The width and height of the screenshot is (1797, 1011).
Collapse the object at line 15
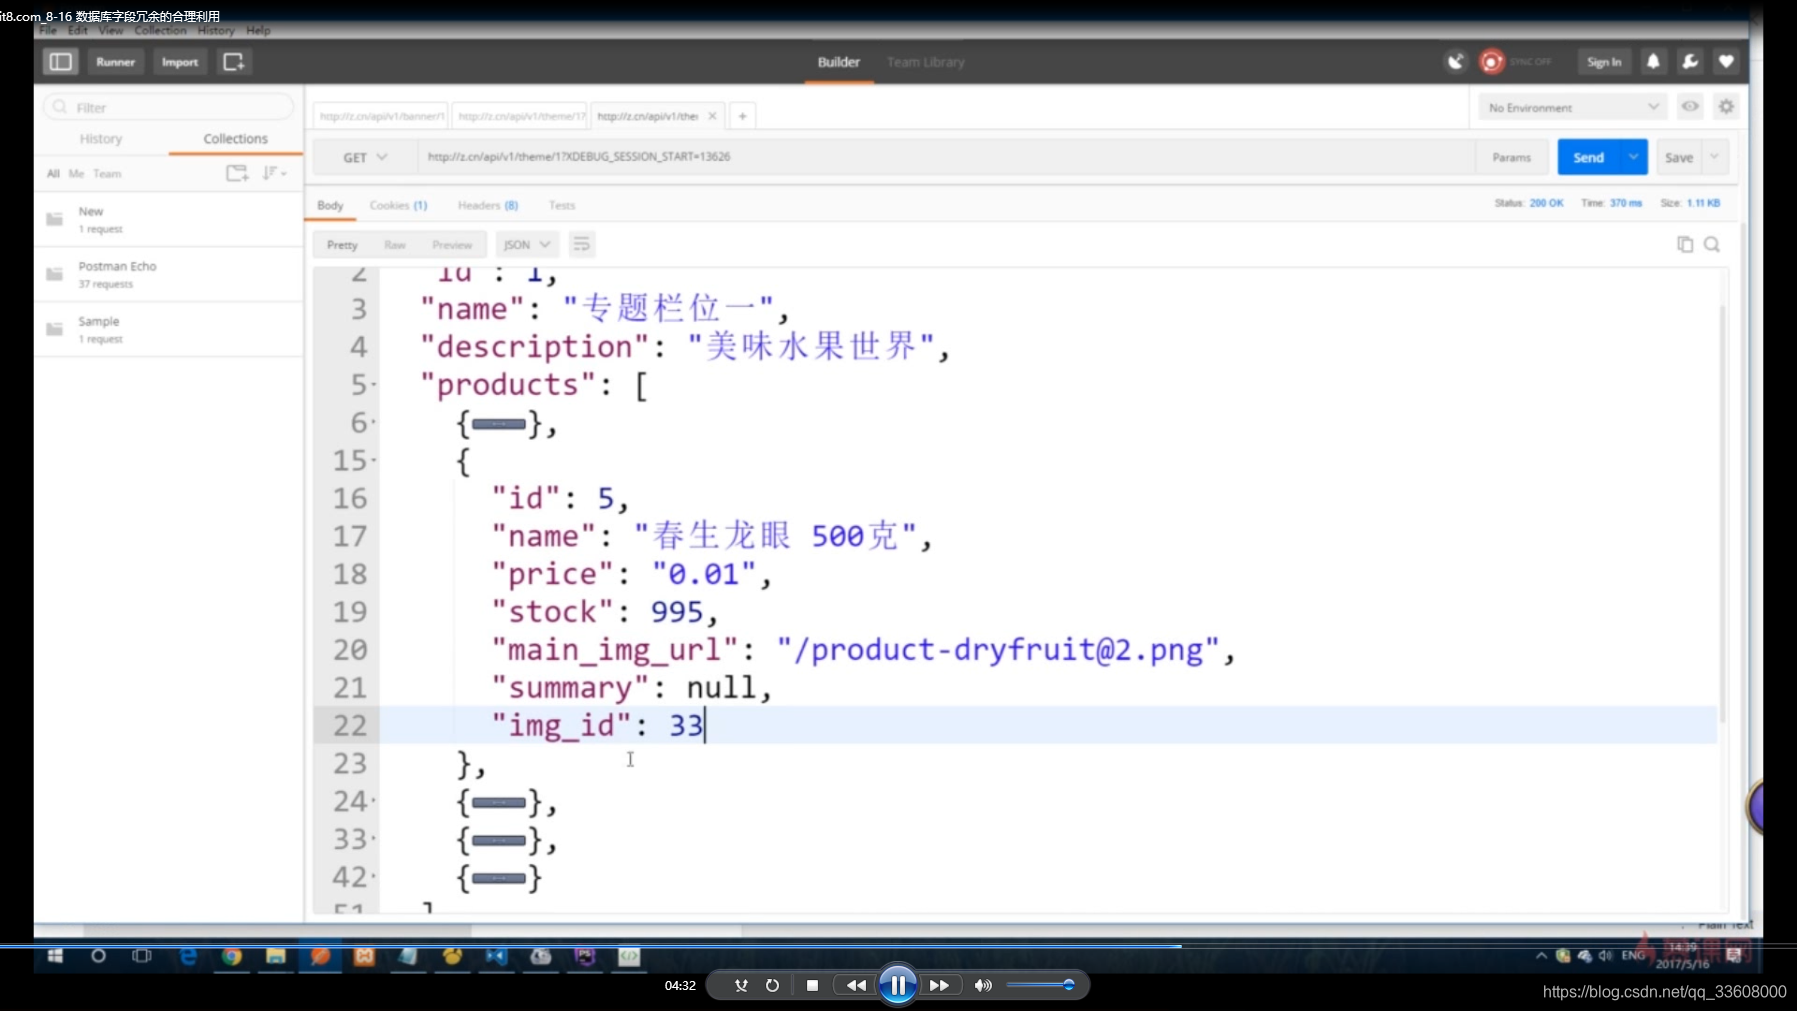(374, 461)
